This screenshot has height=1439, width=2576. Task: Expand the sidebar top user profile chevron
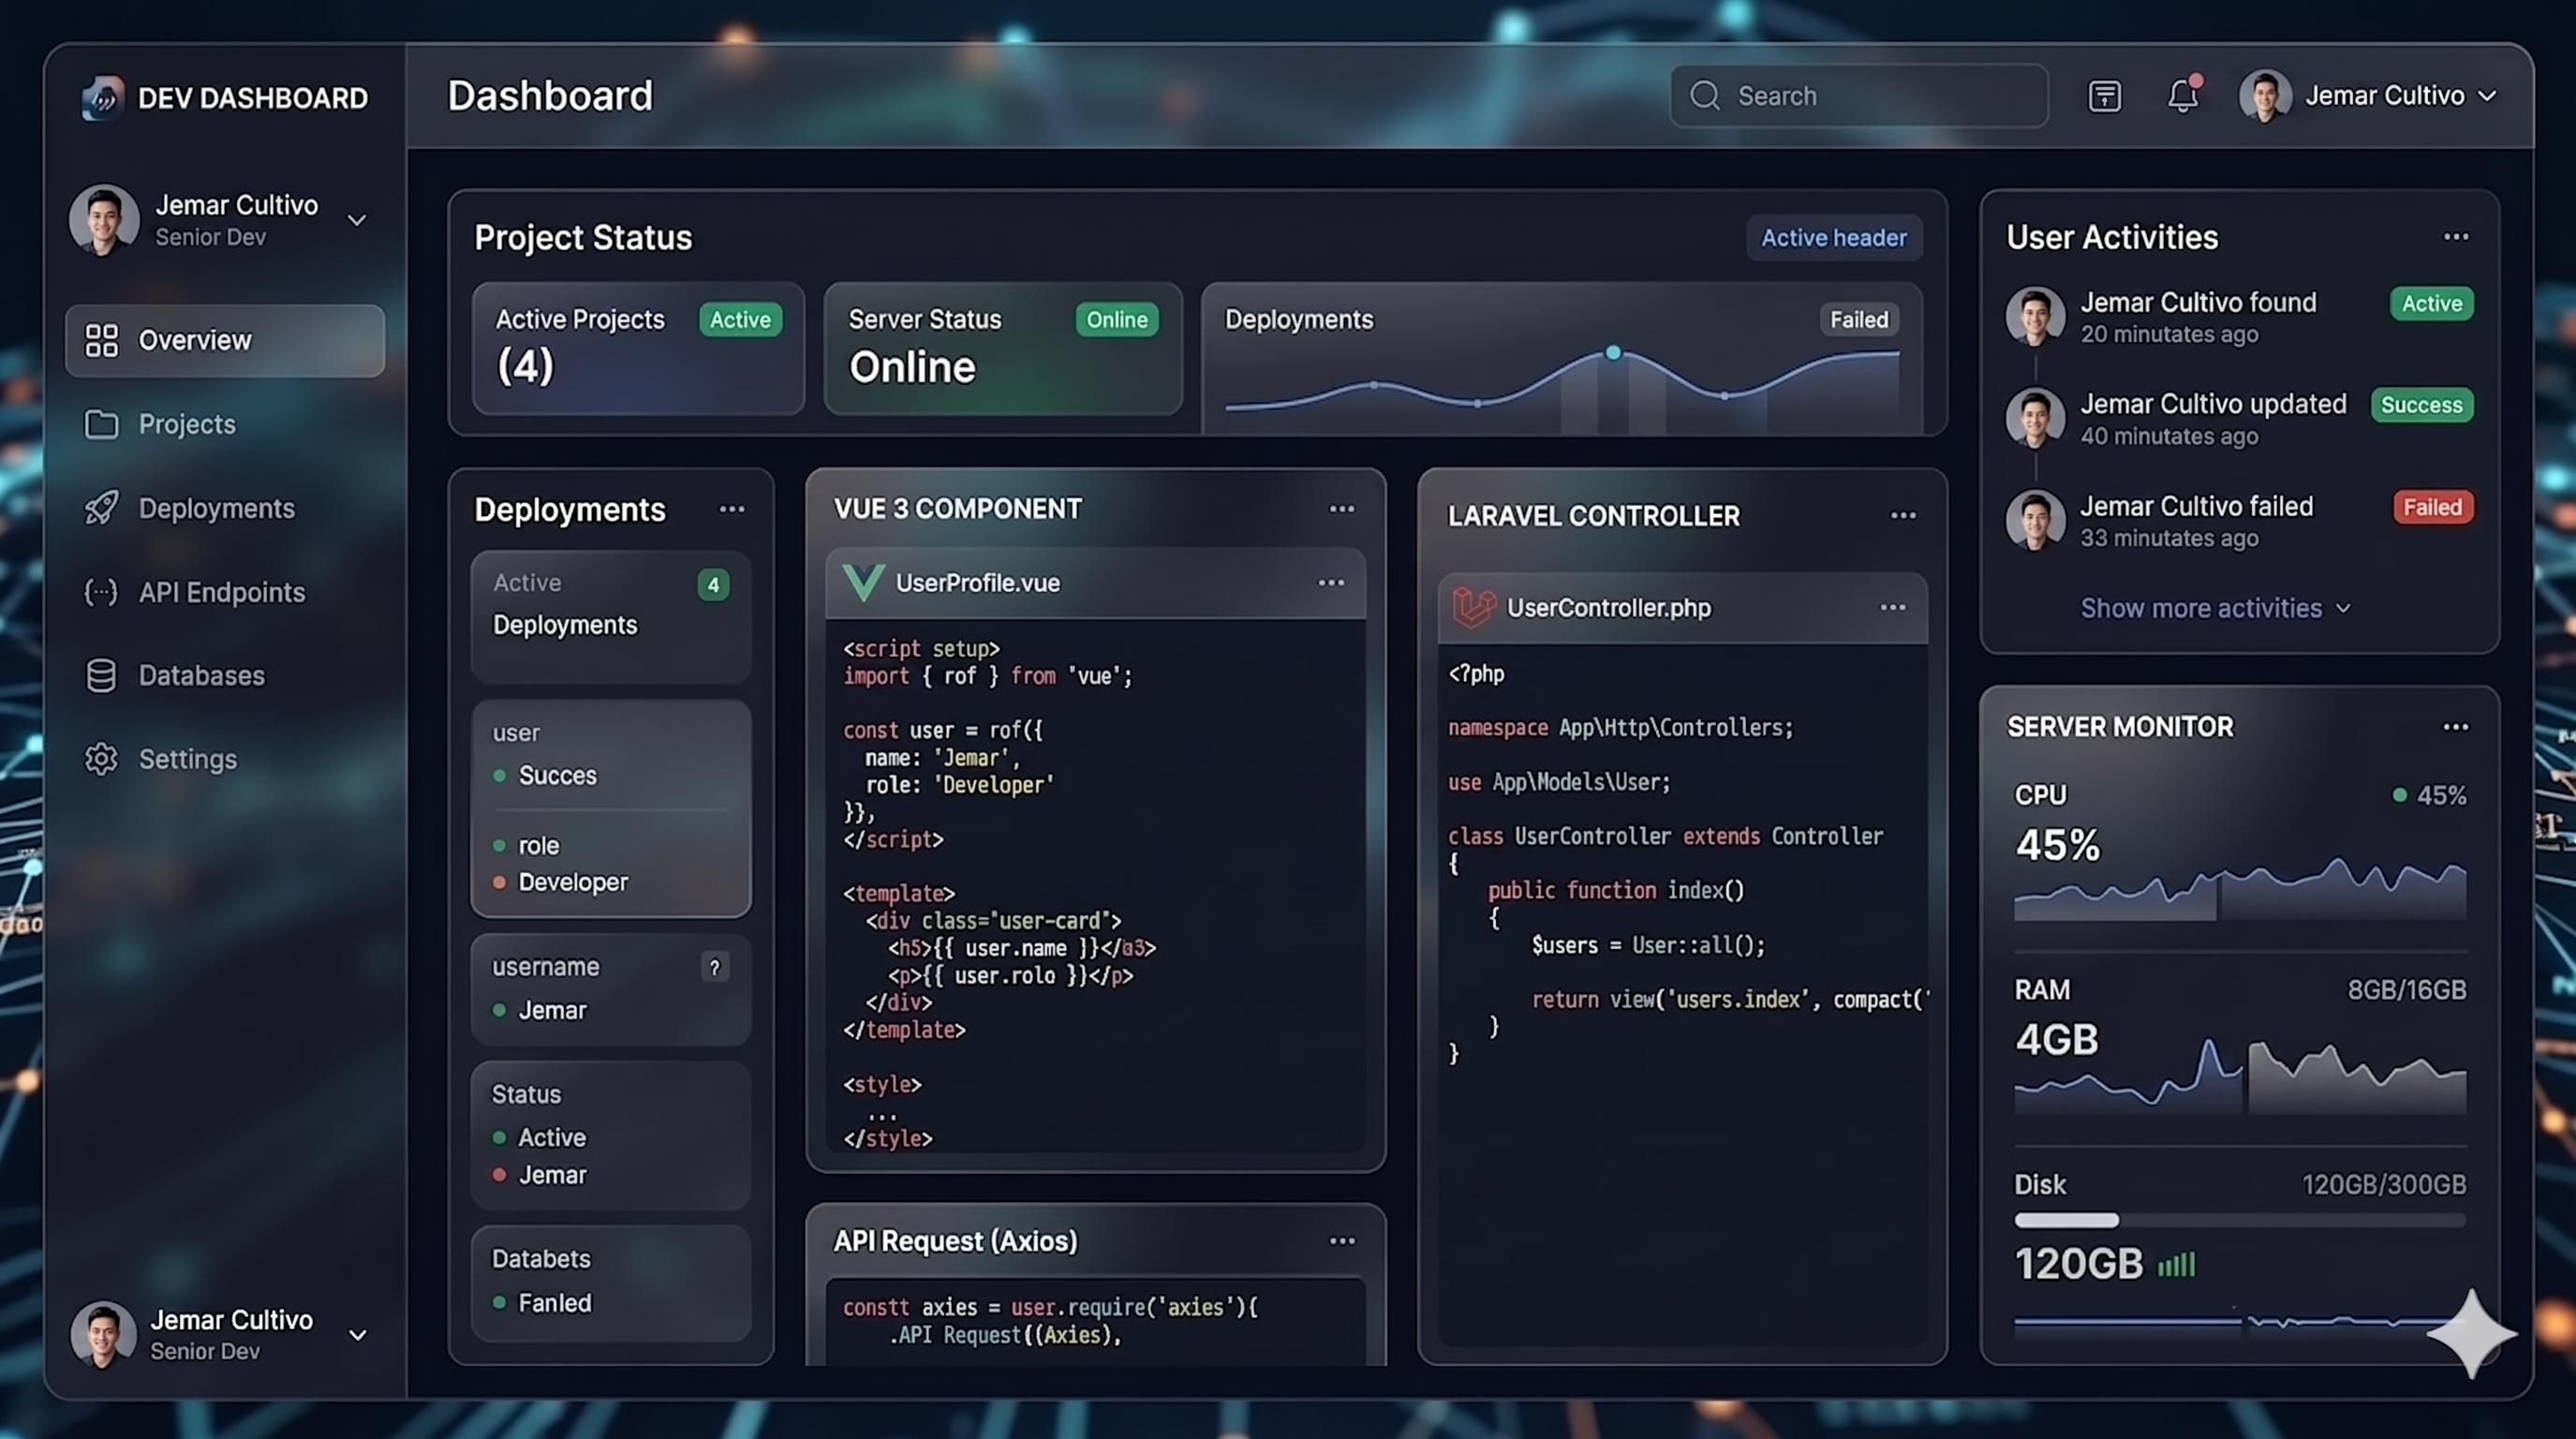coord(357,220)
